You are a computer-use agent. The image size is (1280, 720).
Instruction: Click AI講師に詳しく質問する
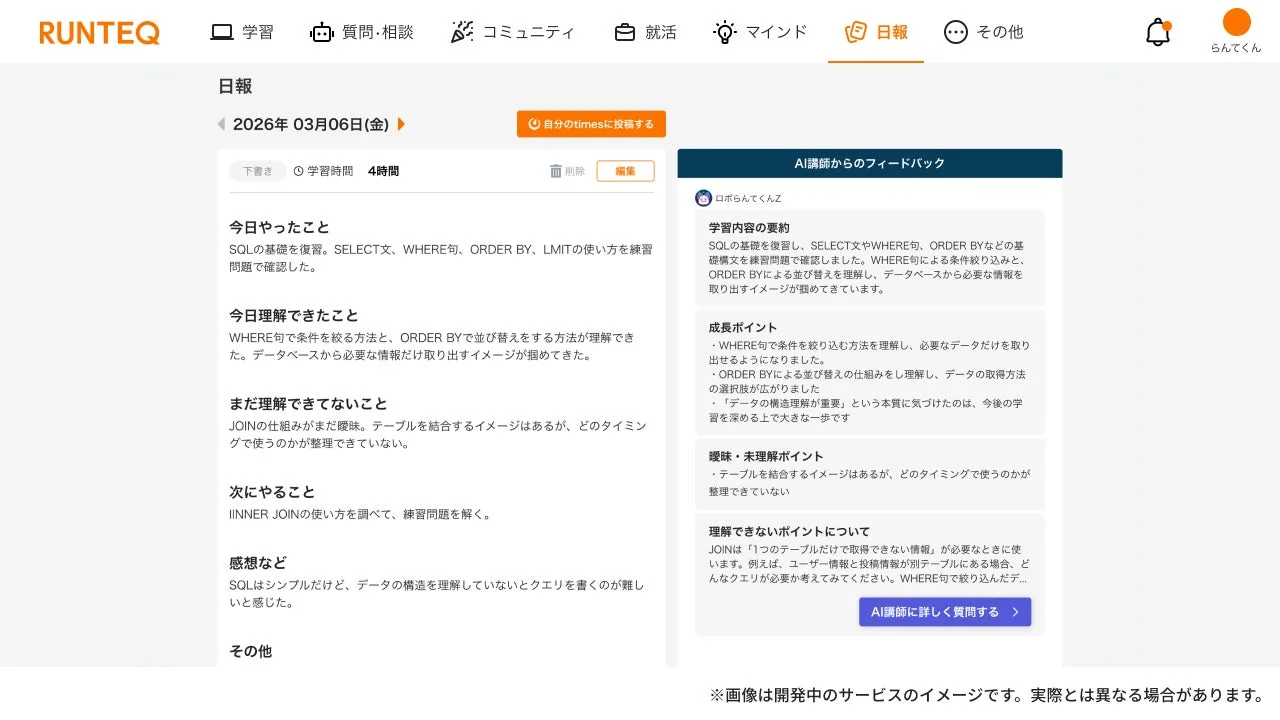click(x=944, y=611)
